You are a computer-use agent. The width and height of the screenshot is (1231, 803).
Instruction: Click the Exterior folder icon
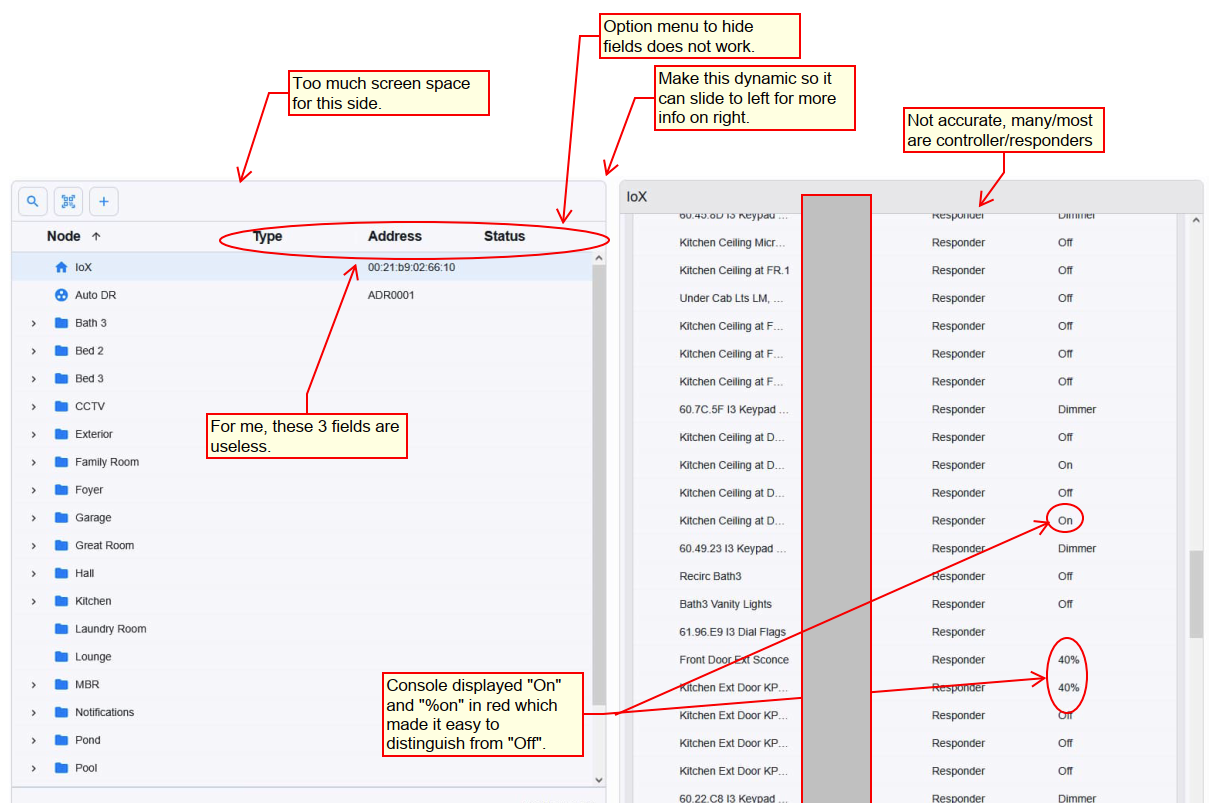tap(61, 434)
